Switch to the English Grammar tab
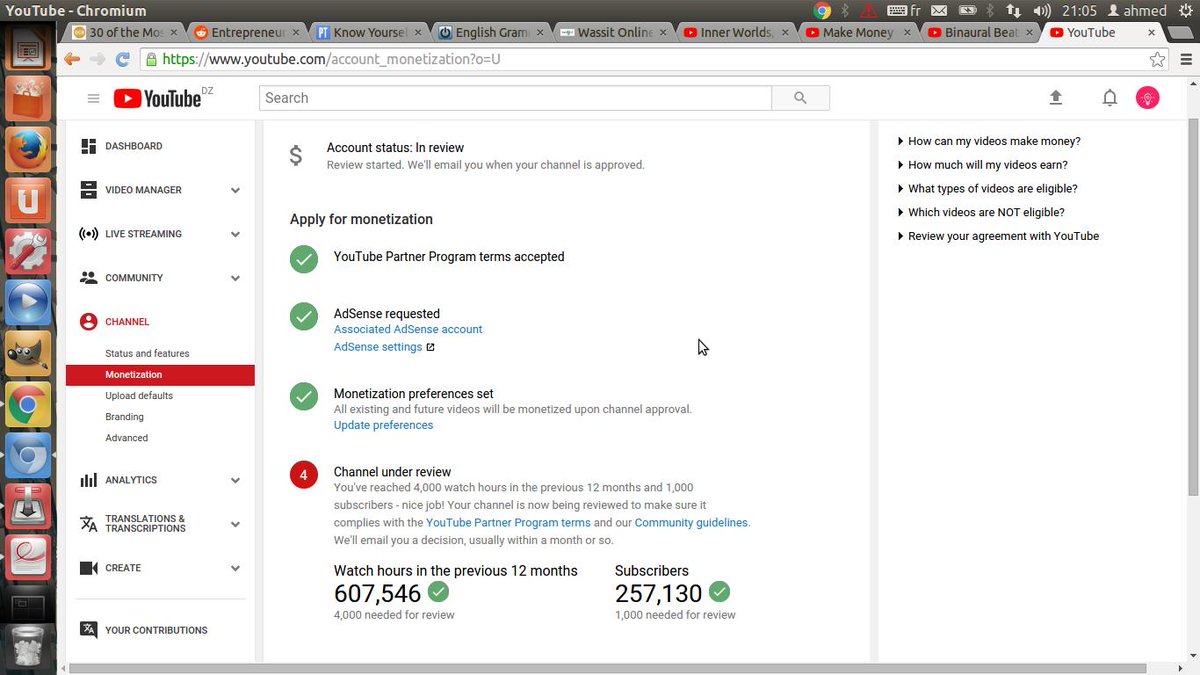This screenshot has height=675, width=1200. pyautogui.click(x=492, y=32)
